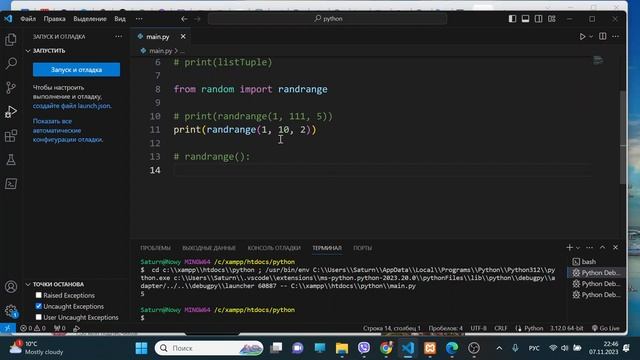Open the Extensions view
640x360 pixels.
(x=11, y=136)
